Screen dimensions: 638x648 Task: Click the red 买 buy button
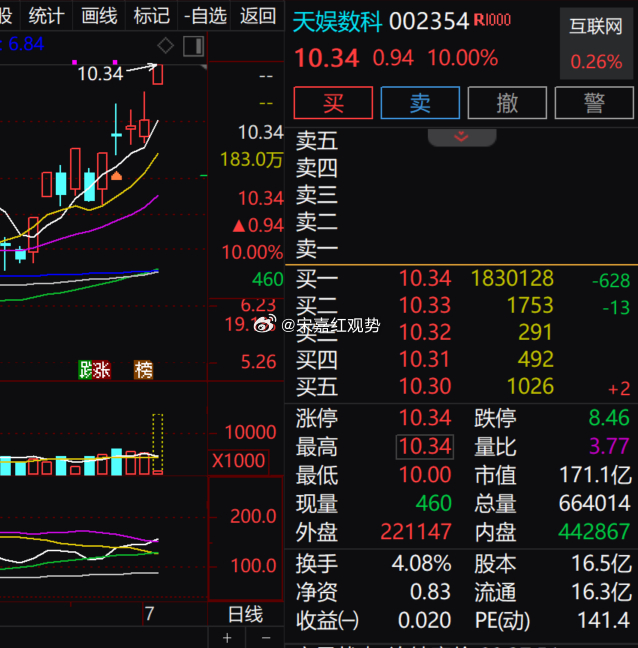(333, 103)
